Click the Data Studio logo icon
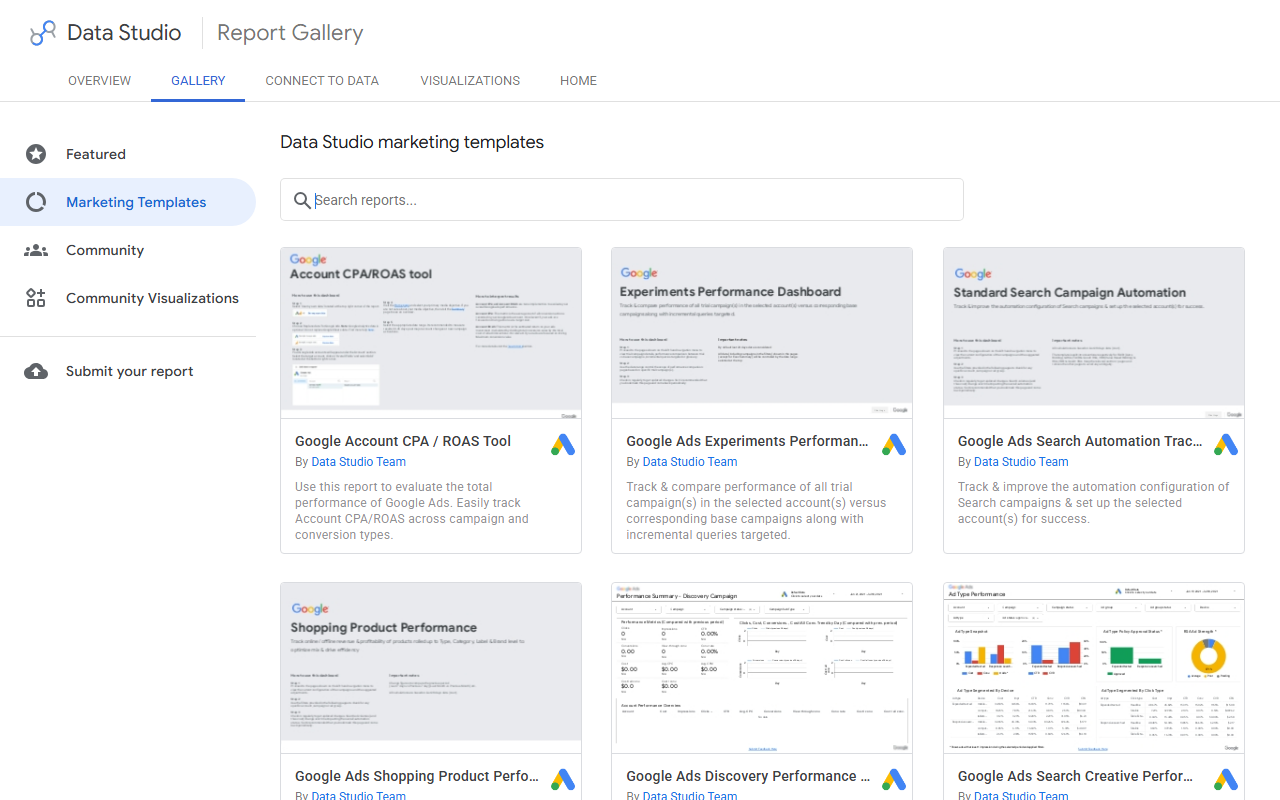 43,33
